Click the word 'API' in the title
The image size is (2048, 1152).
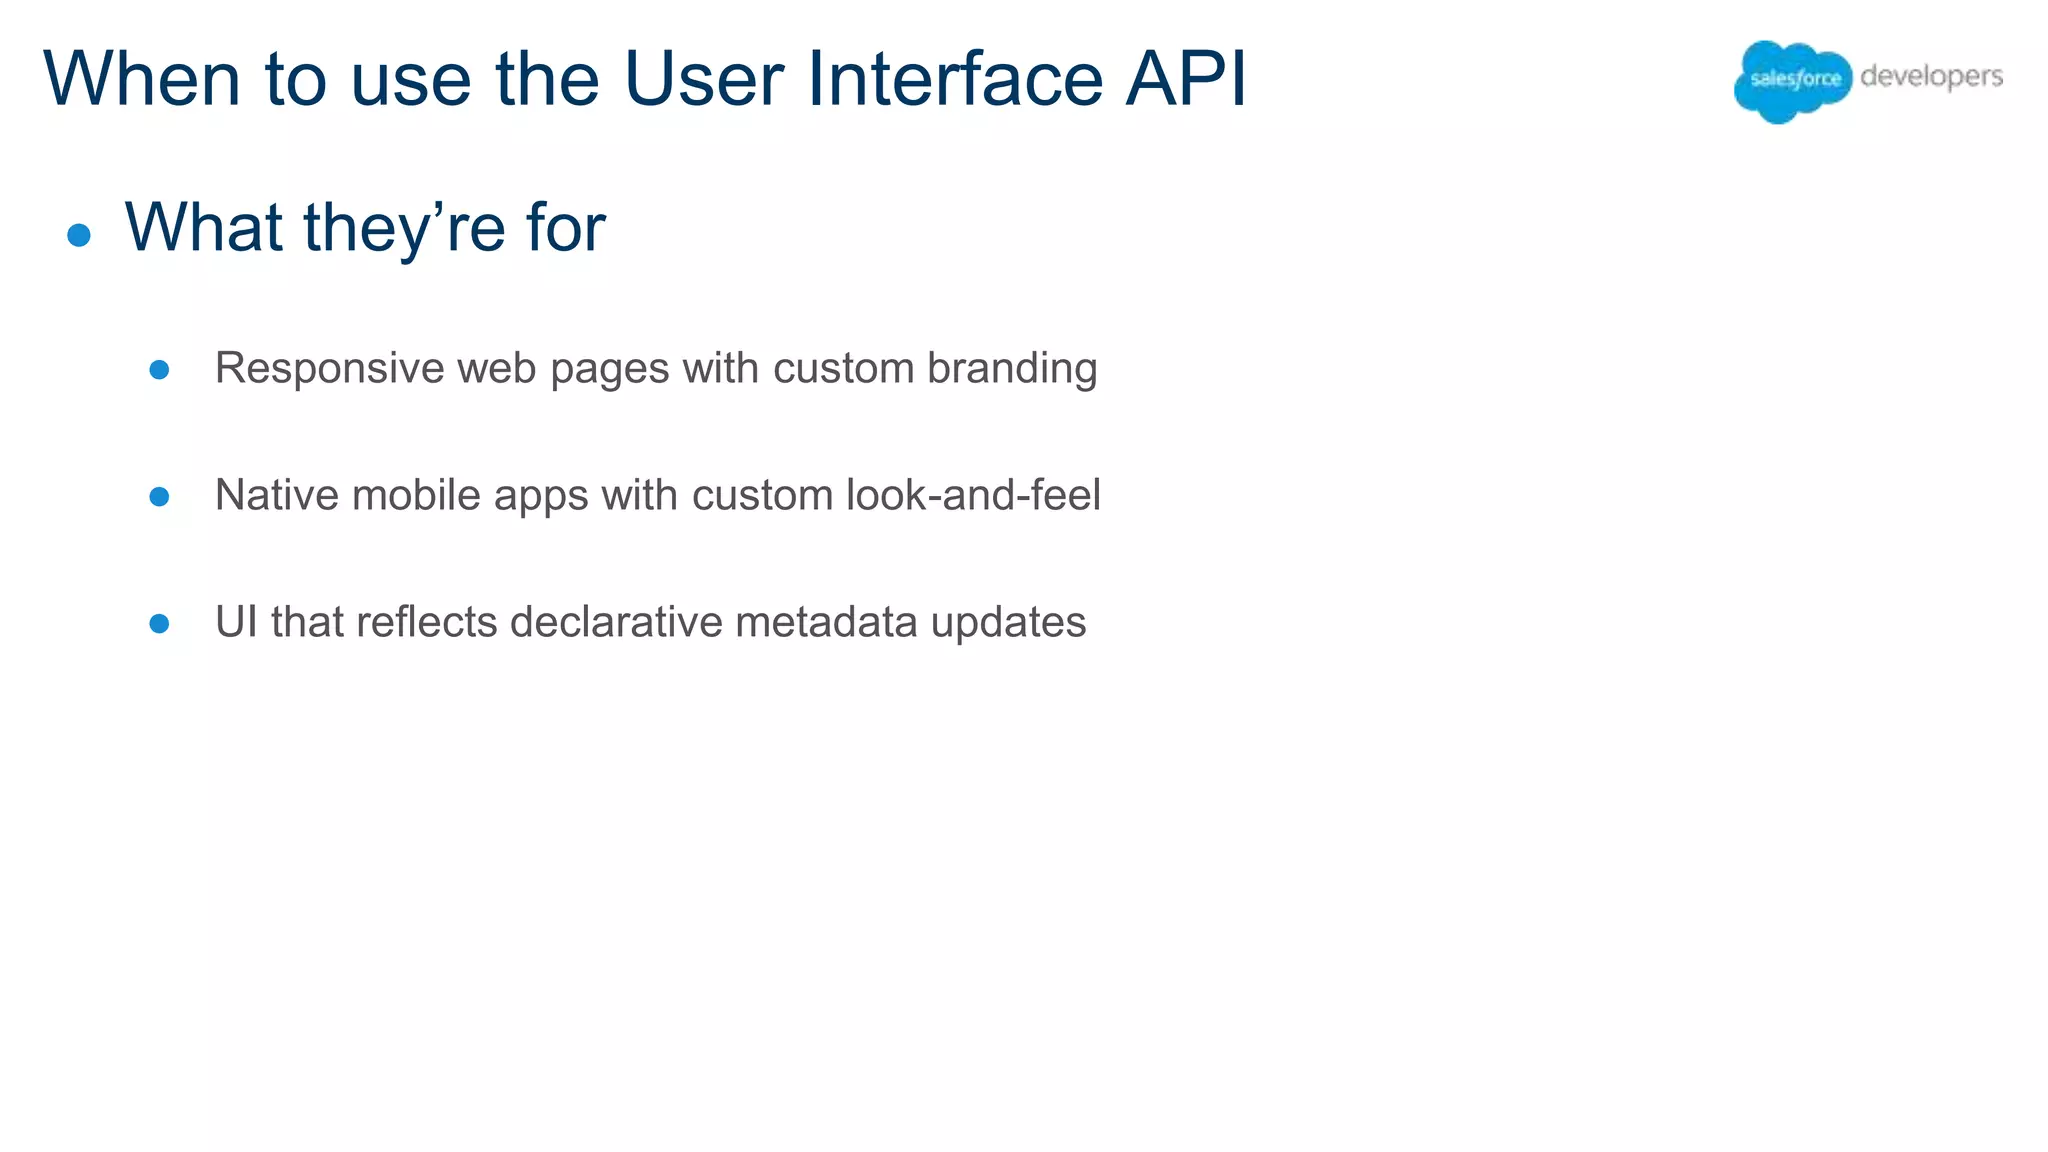coord(1186,79)
